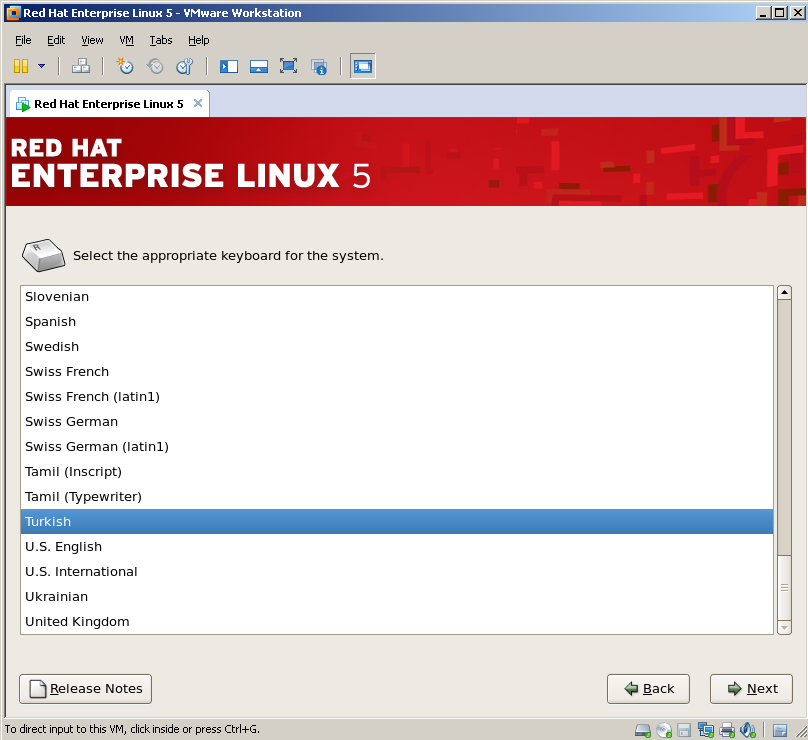Select United Kingdom keyboard layout
This screenshot has height=740, width=808.
pos(397,621)
